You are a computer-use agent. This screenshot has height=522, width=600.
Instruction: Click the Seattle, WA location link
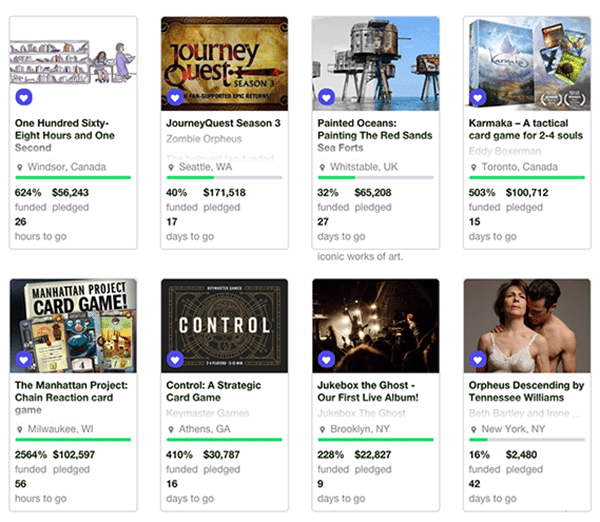(x=209, y=166)
